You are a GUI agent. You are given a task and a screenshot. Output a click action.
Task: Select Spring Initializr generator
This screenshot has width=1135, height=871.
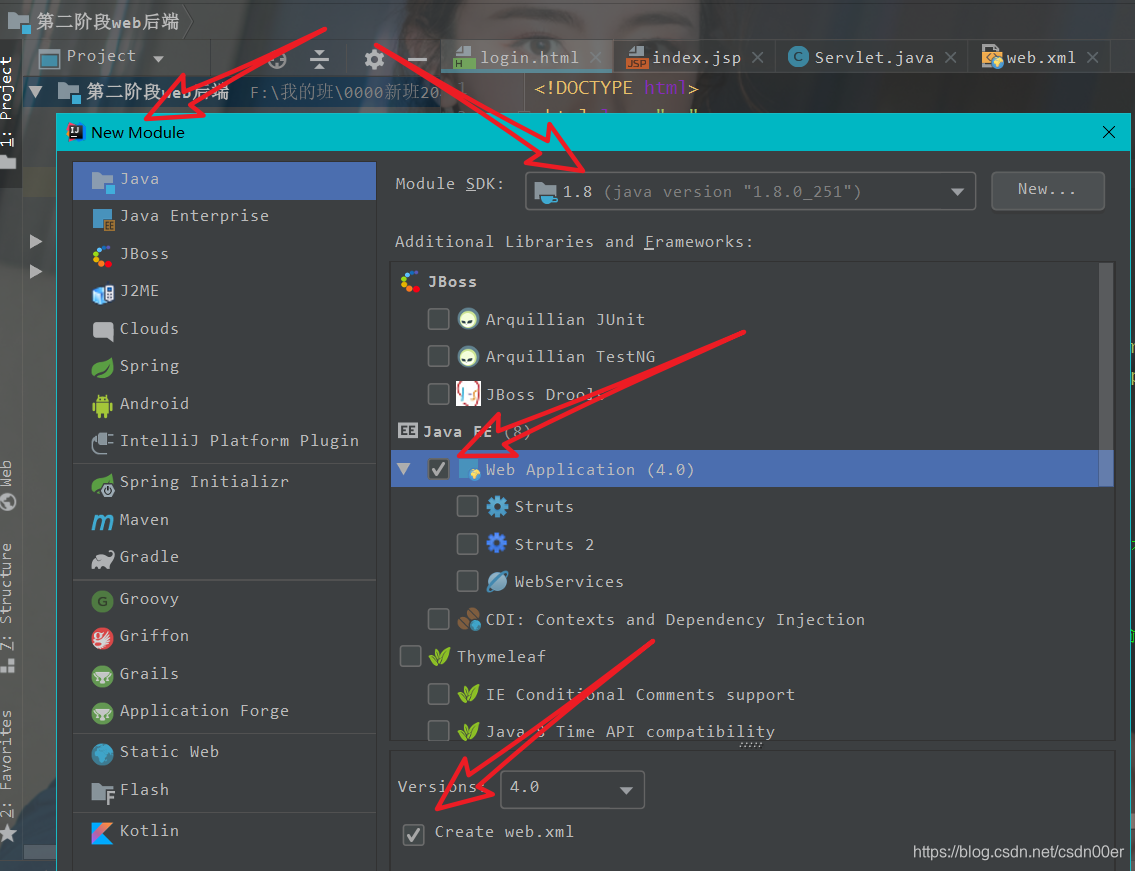(224, 482)
